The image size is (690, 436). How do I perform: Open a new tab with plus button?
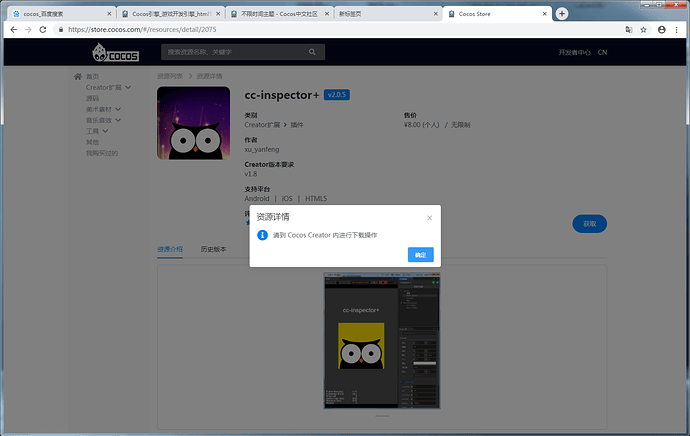coord(562,14)
